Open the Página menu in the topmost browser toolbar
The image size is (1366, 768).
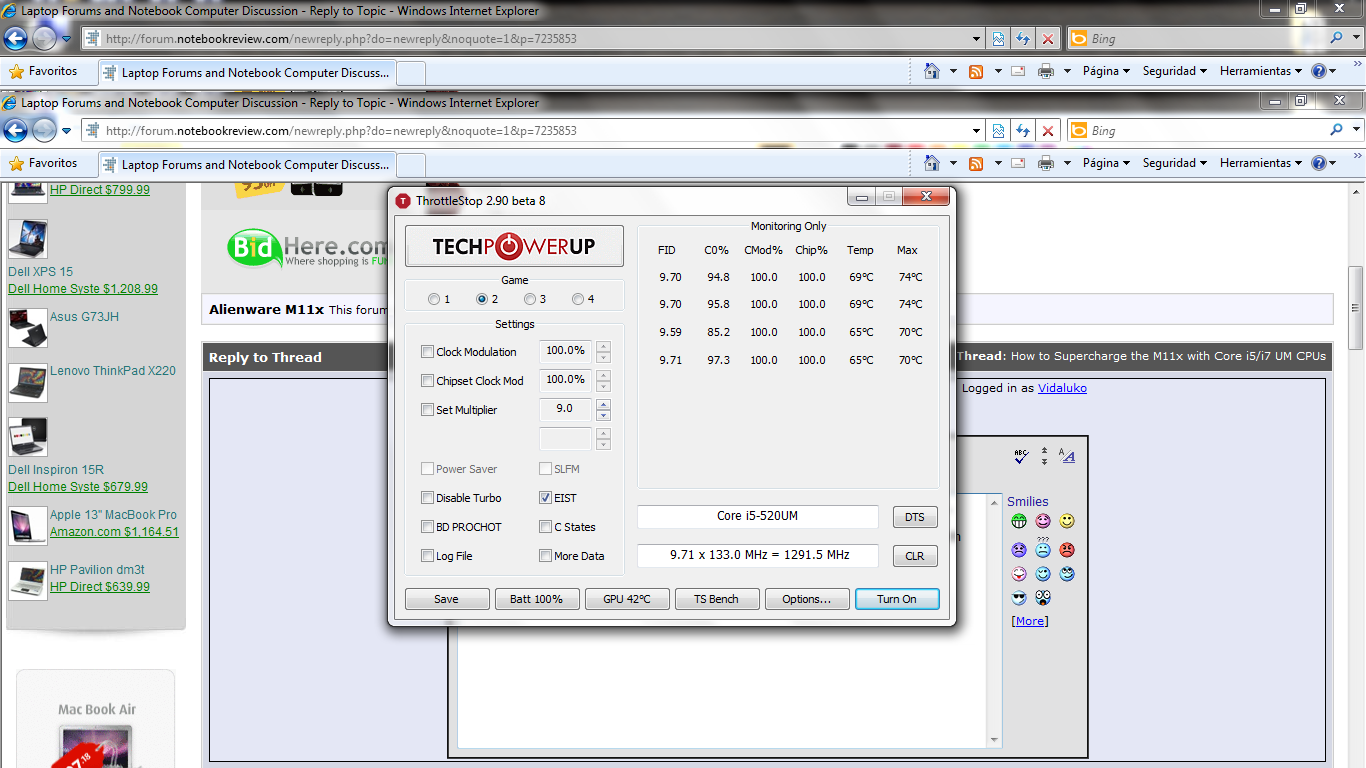pos(1106,71)
